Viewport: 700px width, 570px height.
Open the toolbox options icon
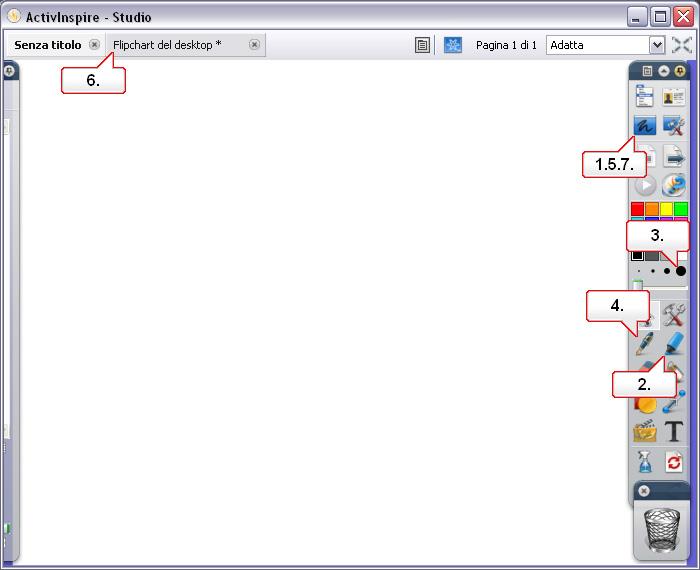pyautogui.click(x=647, y=71)
